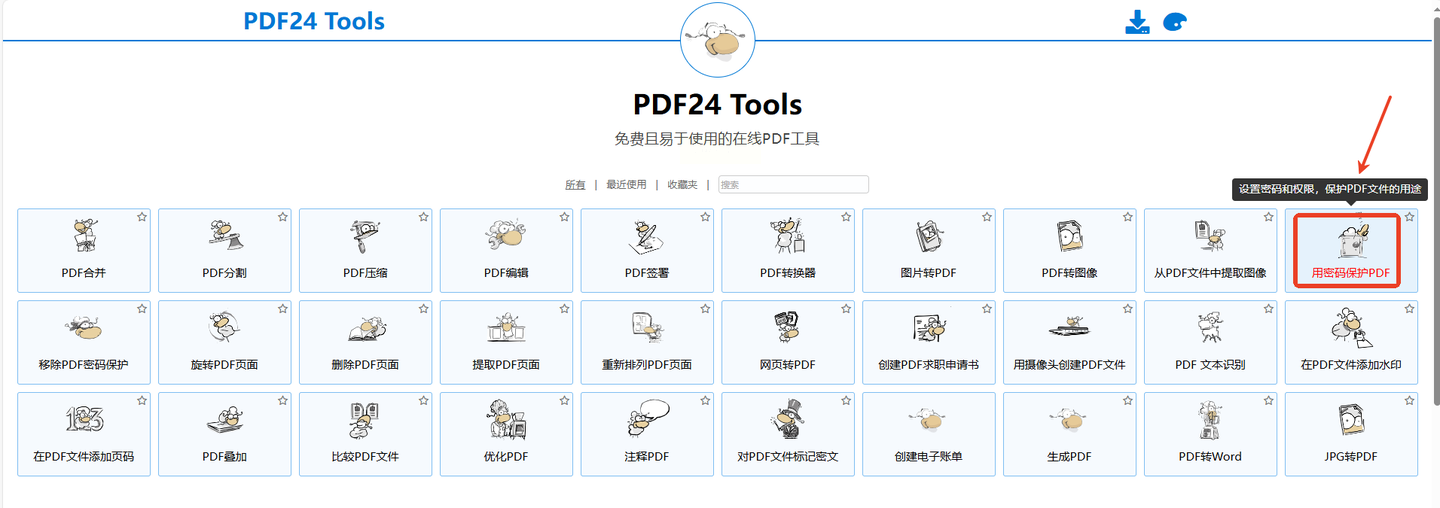This screenshot has height=508, width=1440.
Task: Select the 所有 filter tab
Action: 575,185
